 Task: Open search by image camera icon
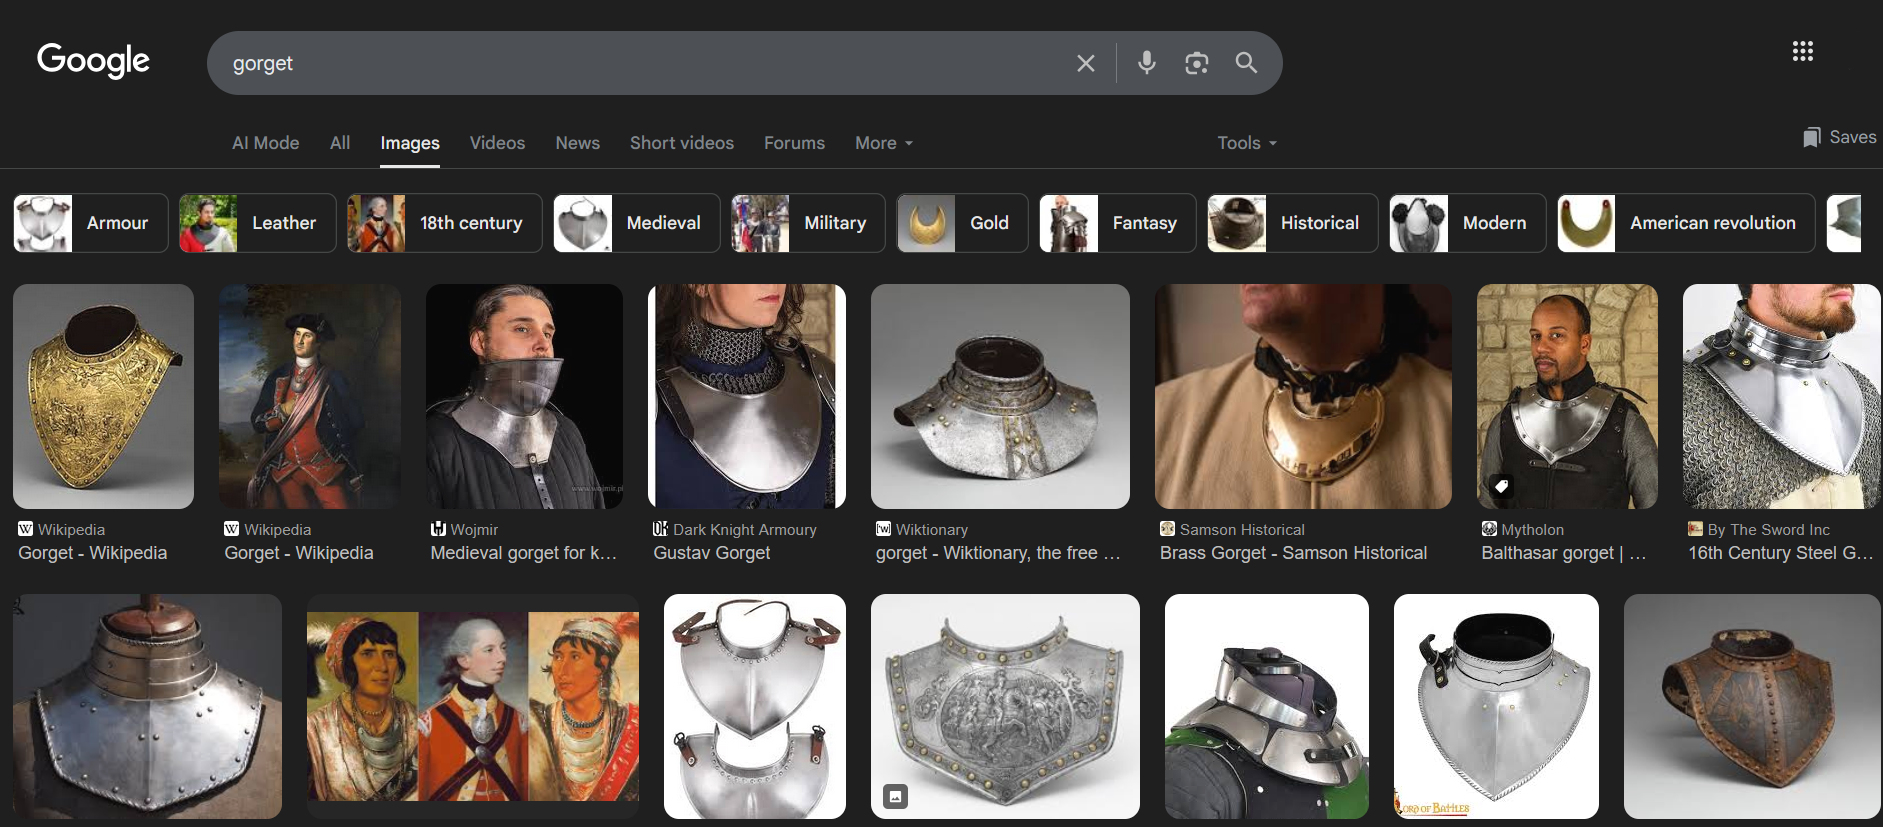[x=1196, y=63]
